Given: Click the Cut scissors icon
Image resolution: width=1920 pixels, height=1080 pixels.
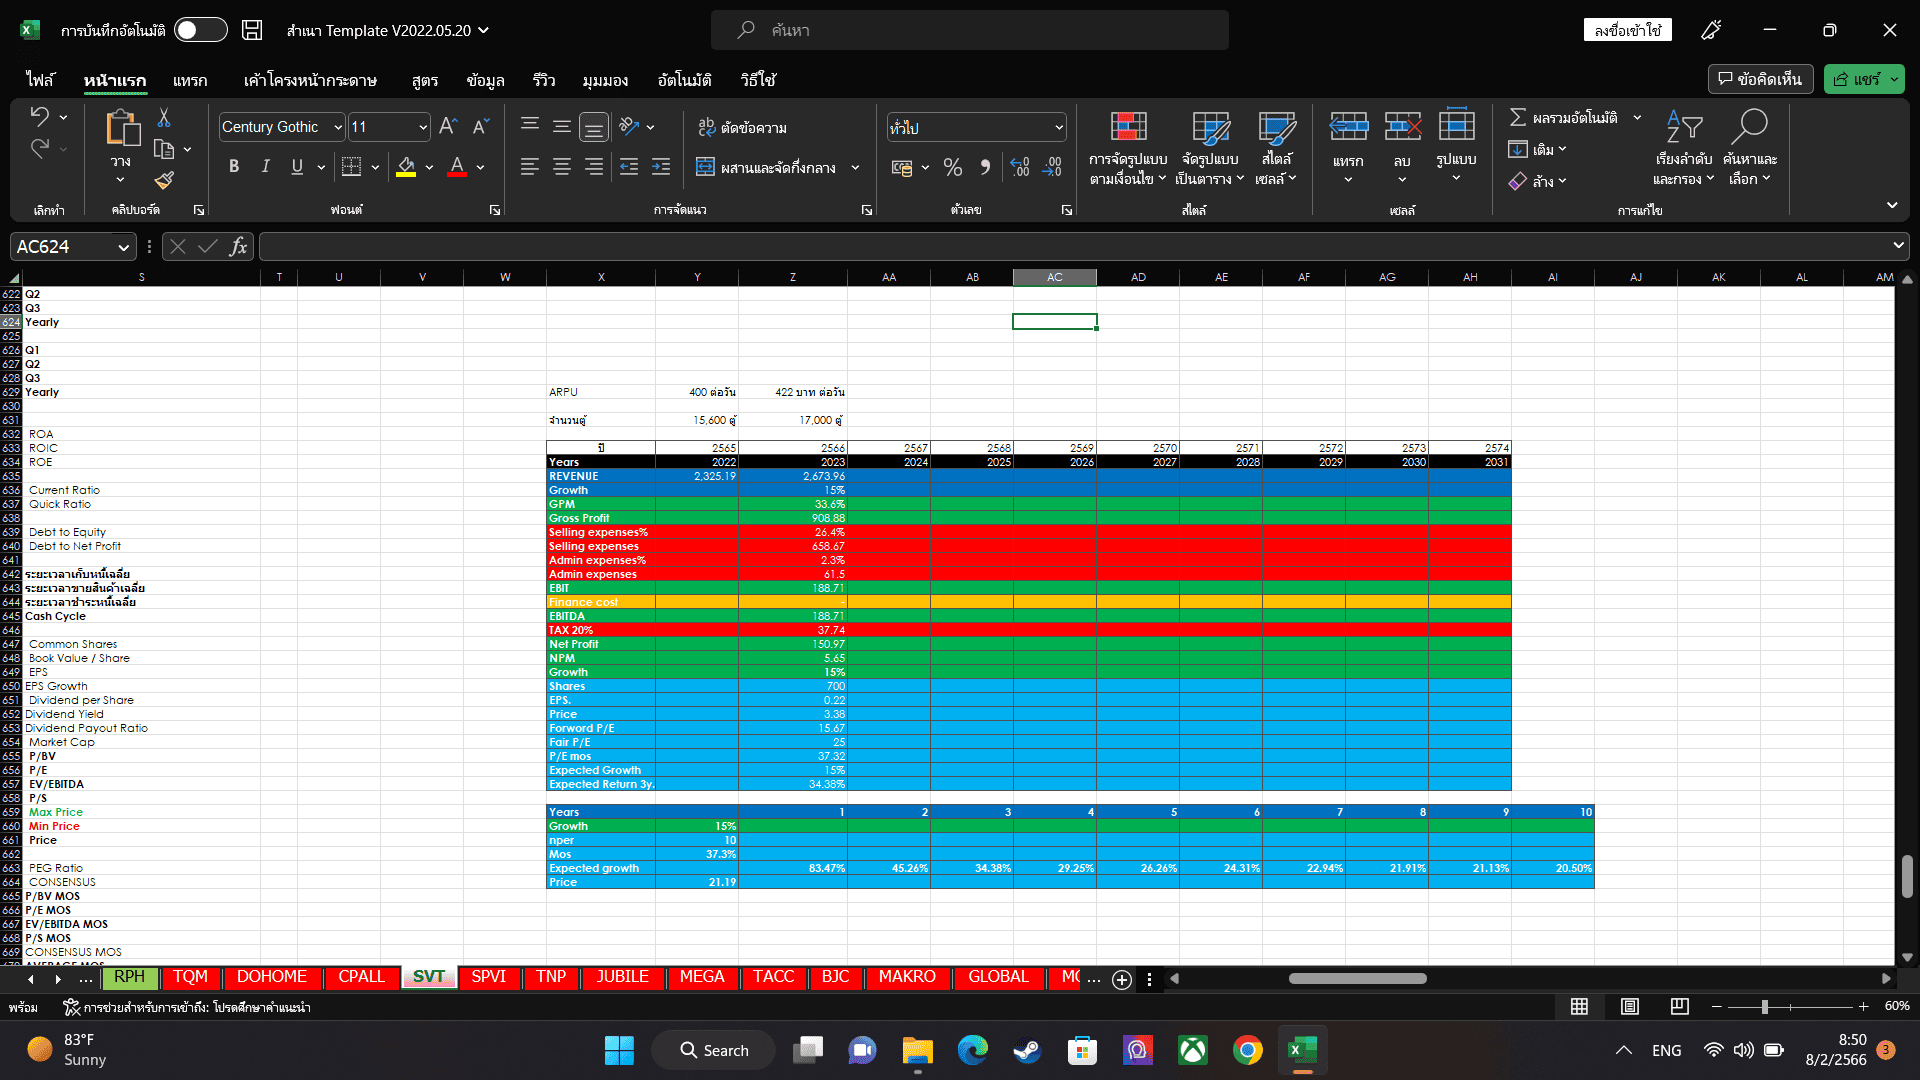Looking at the screenshot, I should 164,118.
